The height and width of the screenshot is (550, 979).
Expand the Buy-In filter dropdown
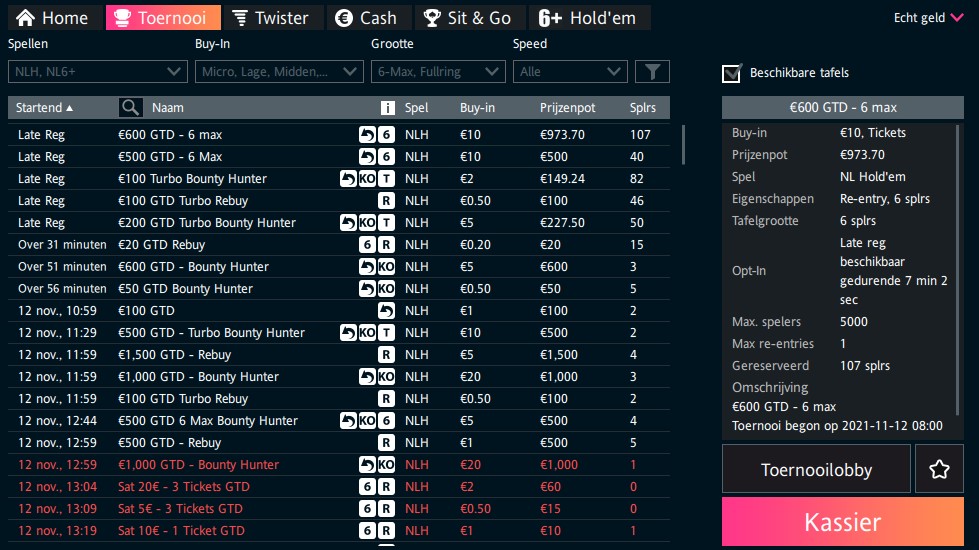click(x=279, y=71)
